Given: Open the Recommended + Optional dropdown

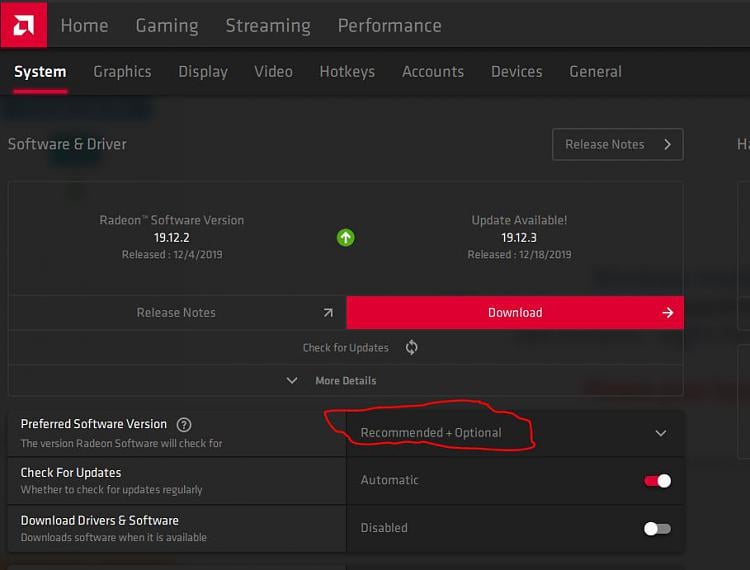Looking at the screenshot, I should pyautogui.click(x=515, y=433).
